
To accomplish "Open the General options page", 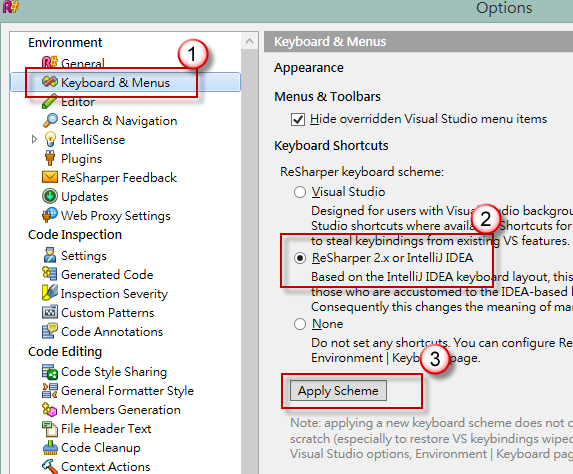I will (83, 63).
